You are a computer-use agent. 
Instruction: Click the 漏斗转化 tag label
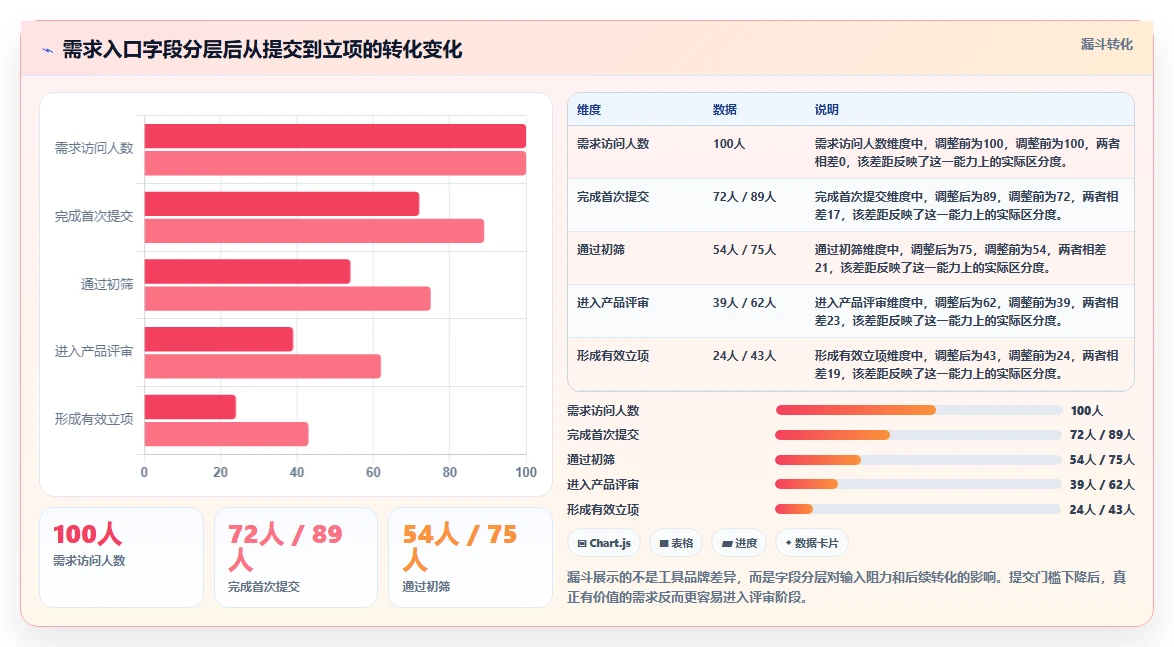click(1106, 44)
